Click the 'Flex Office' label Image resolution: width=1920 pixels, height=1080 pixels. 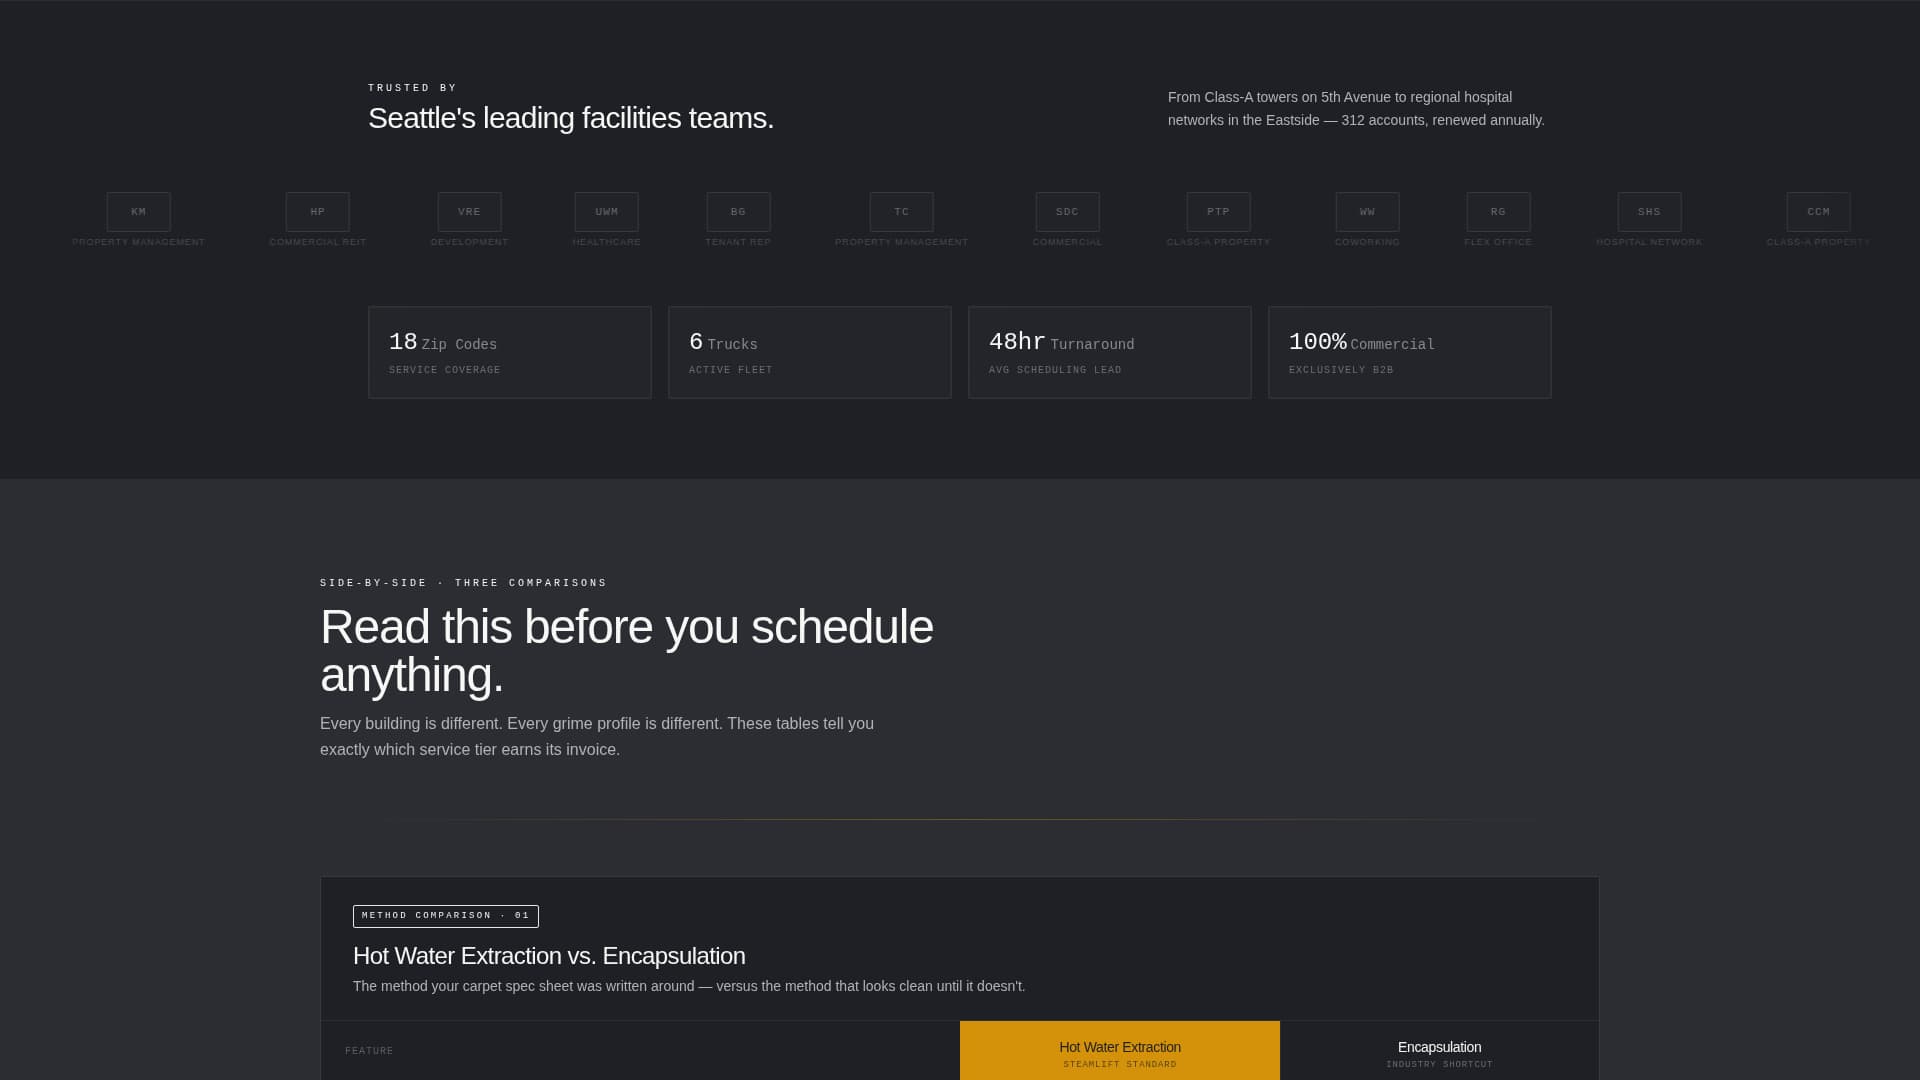click(x=1499, y=242)
